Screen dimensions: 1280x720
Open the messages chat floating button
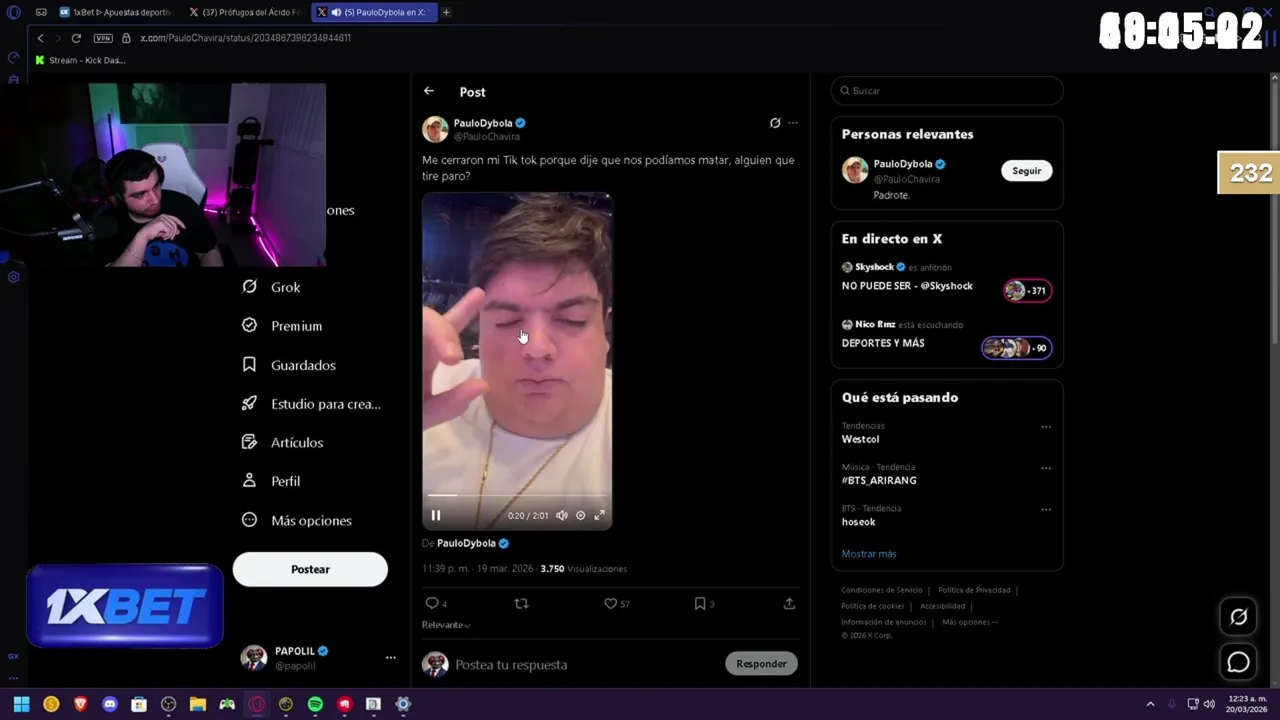[x=1238, y=662]
